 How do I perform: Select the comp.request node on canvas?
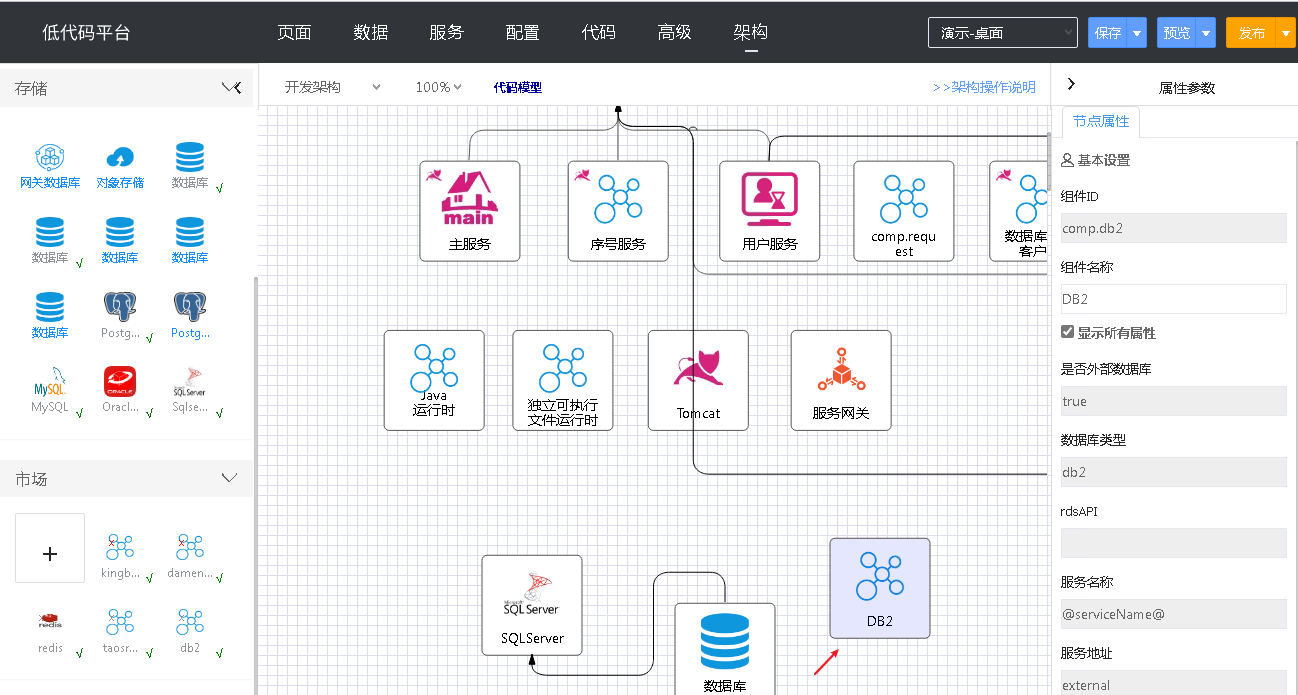tap(904, 211)
